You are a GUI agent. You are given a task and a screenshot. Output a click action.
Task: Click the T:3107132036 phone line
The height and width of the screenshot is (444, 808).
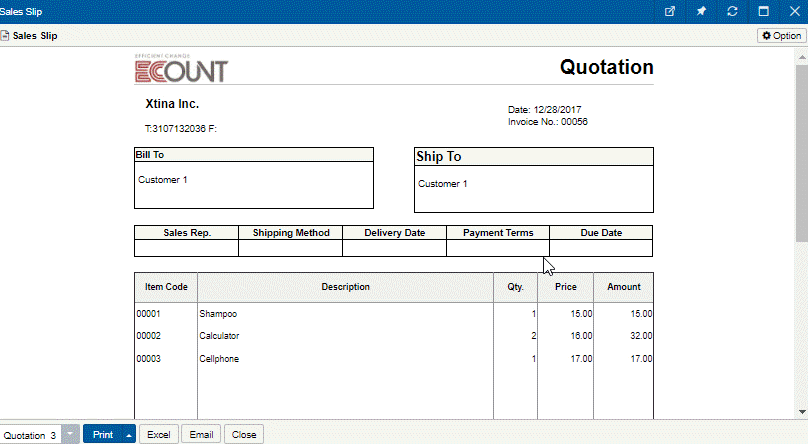point(181,128)
